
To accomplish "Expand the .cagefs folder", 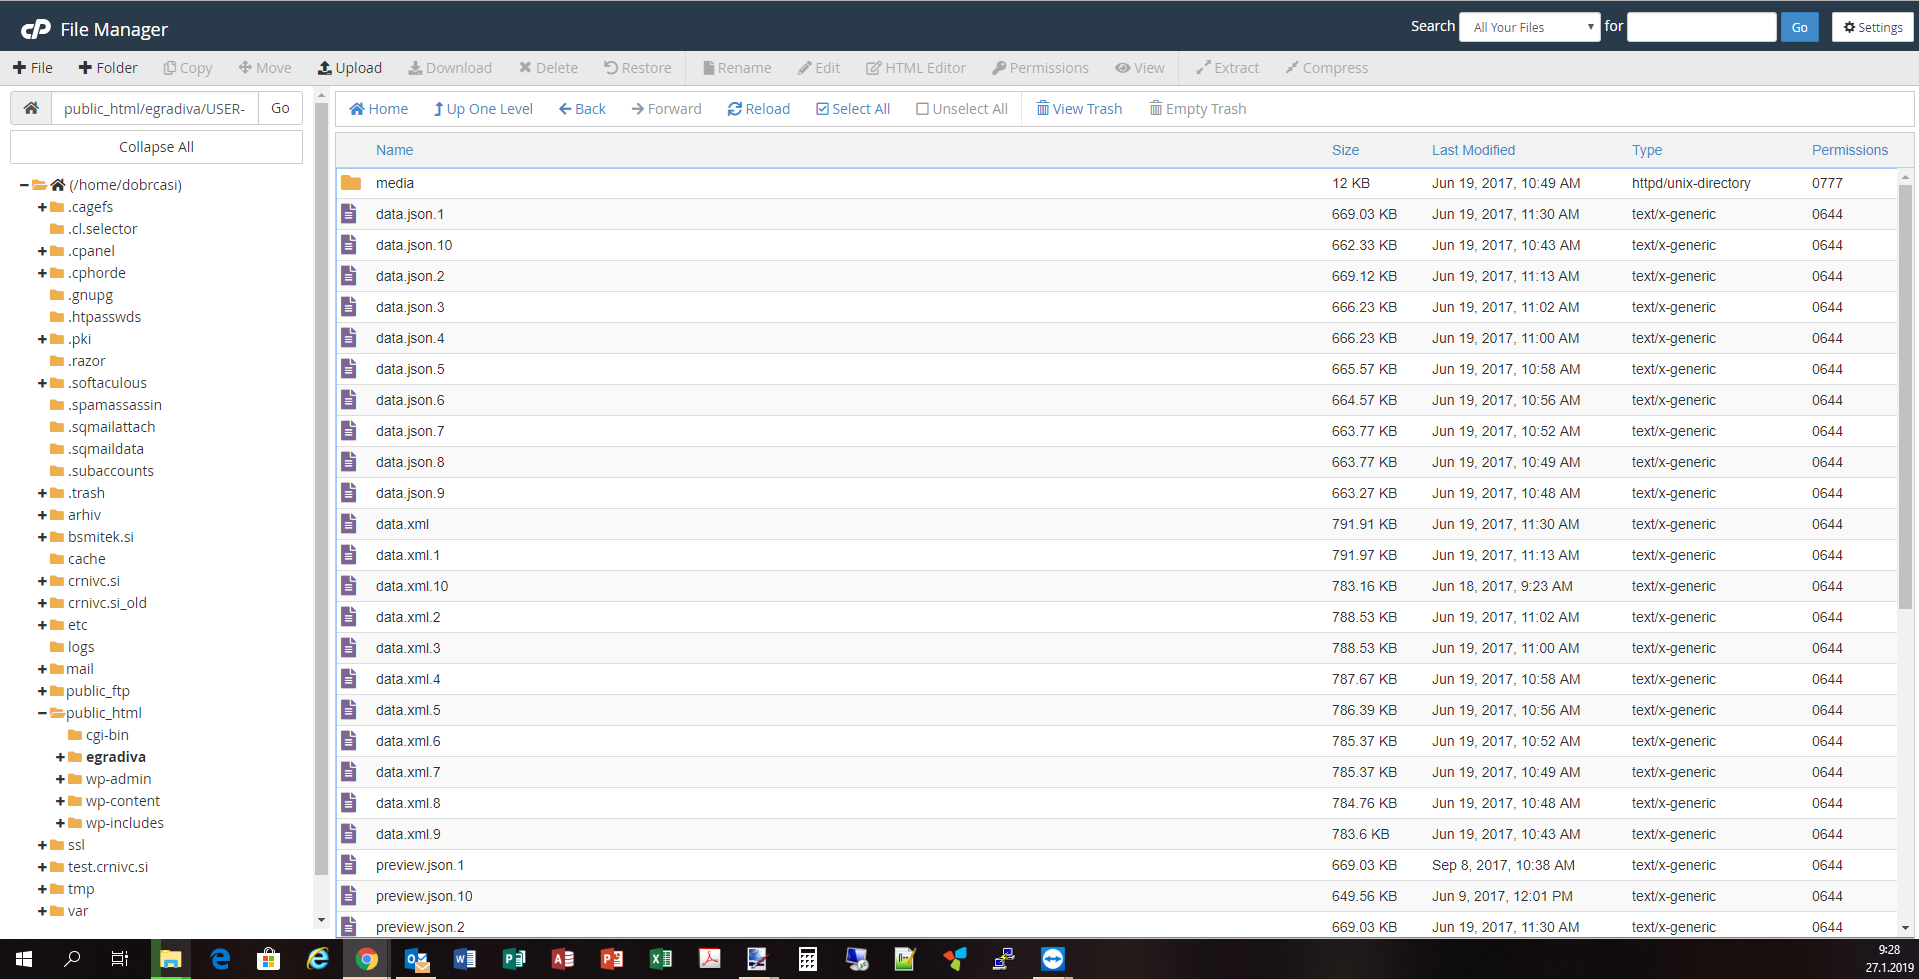I will 42,207.
